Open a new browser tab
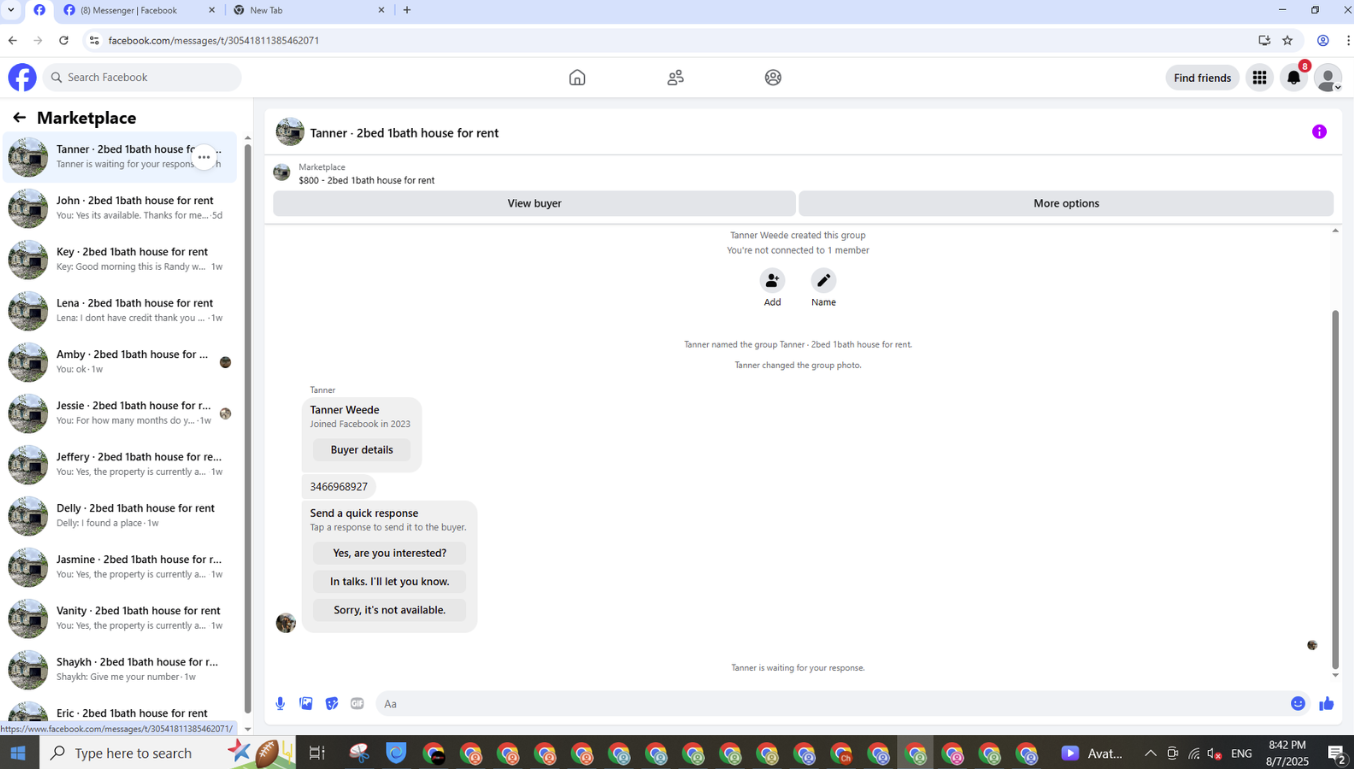This screenshot has height=769, width=1354. click(407, 10)
